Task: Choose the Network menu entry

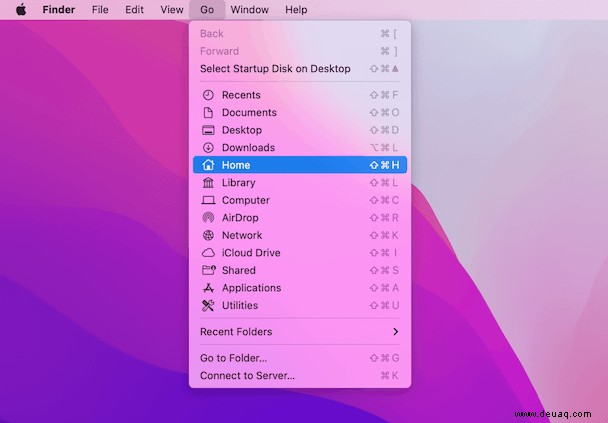Action: pos(300,235)
